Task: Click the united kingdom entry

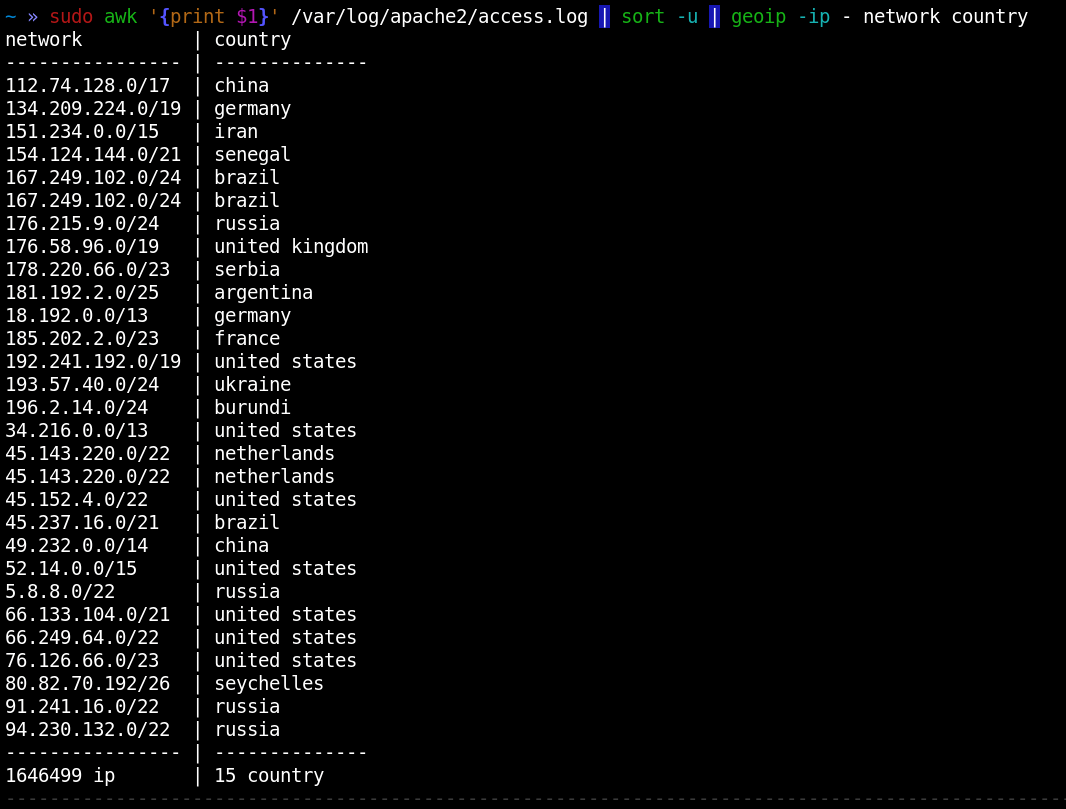Action: [291, 246]
